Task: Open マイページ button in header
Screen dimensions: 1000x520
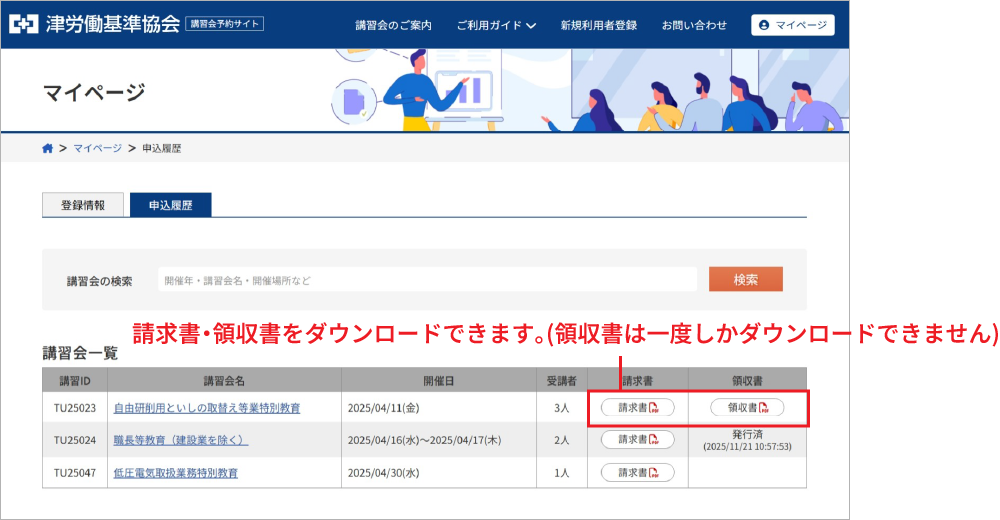Action: 792,25
